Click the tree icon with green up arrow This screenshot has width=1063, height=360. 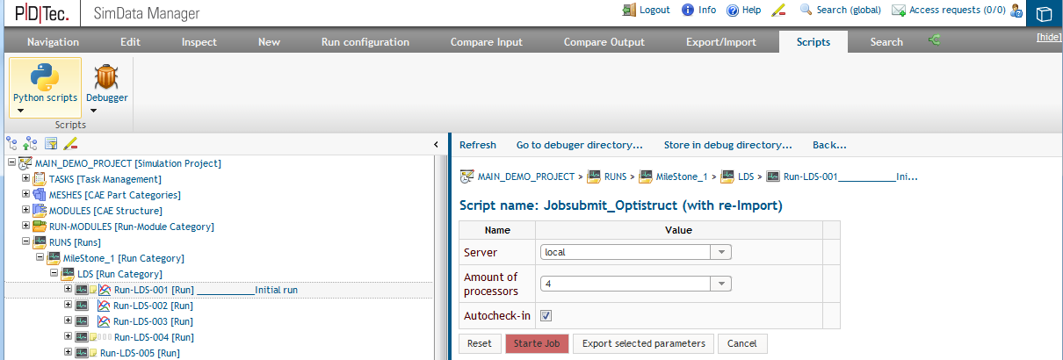click(30, 143)
